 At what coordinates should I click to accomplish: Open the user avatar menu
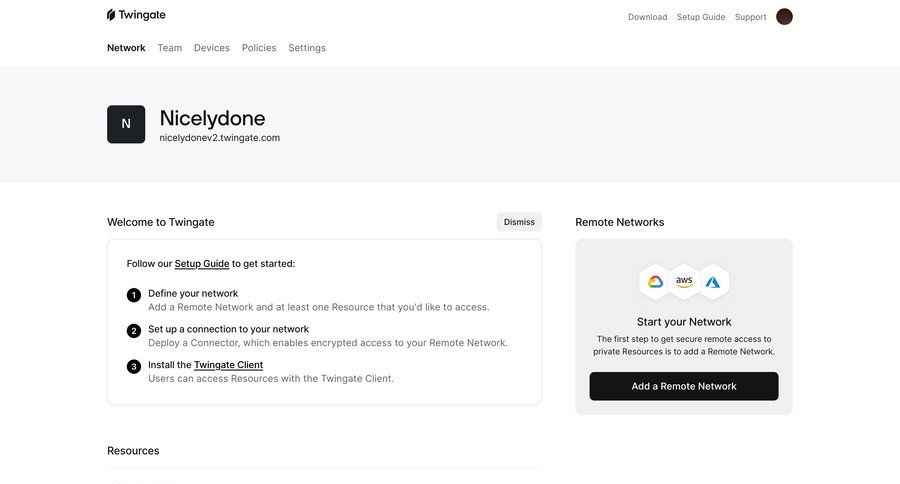[x=784, y=17]
